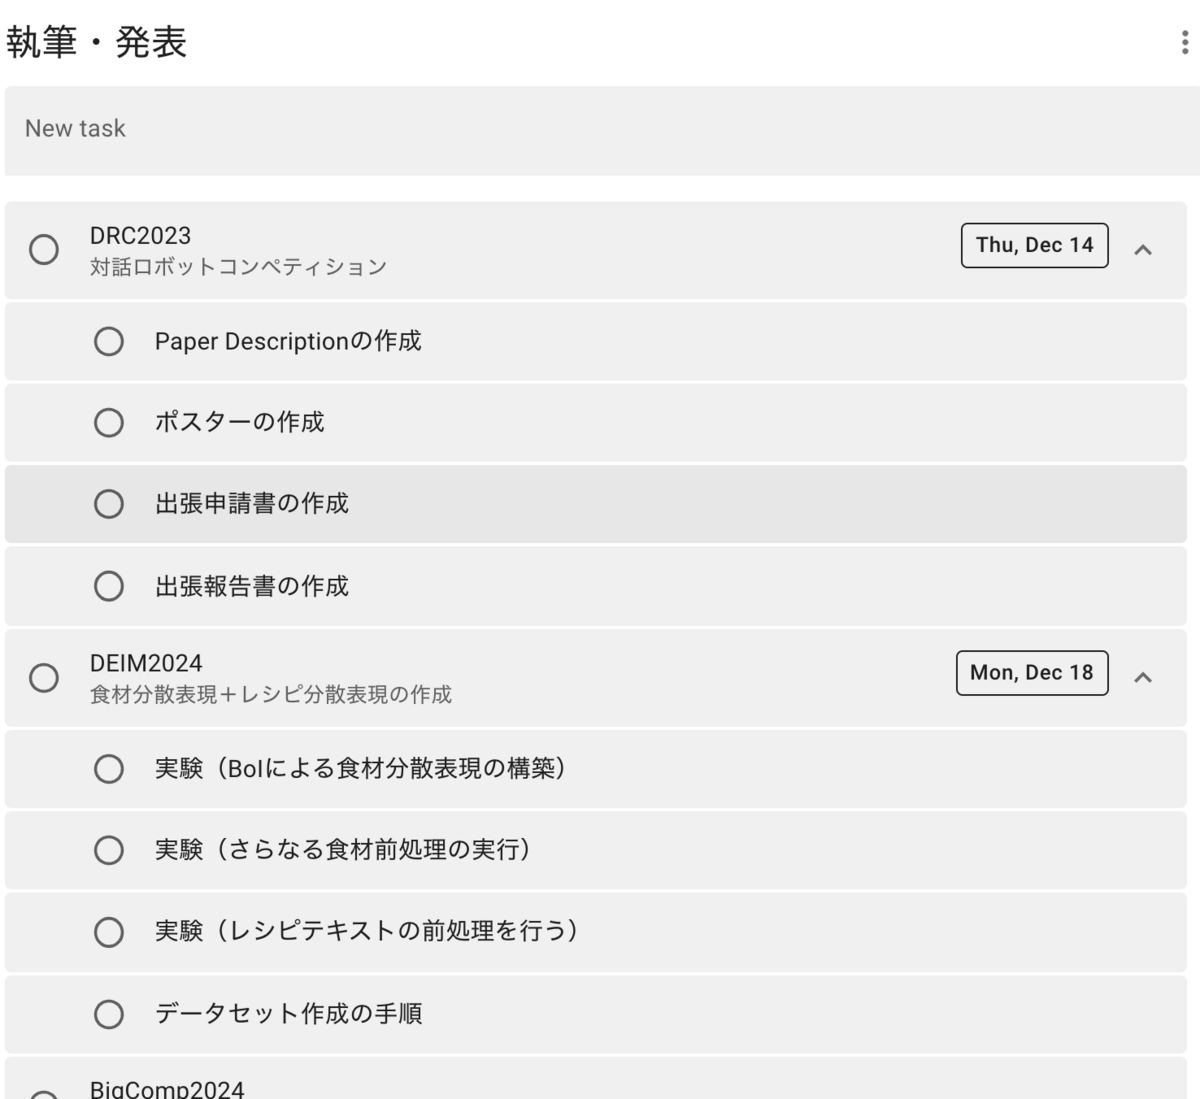1200x1099 pixels.
Task: Tick the レシピテキストの前処理を行う subtask circle
Action: pos(109,932)
